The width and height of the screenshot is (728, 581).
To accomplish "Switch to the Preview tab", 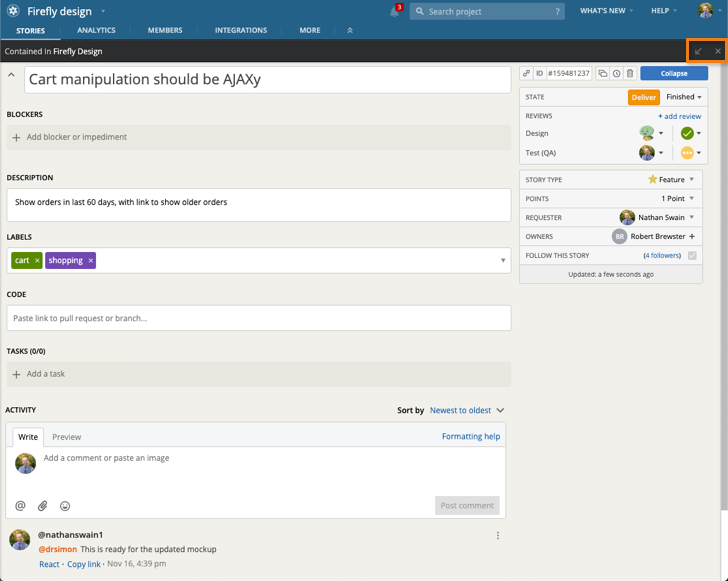I will click(x=67, y=437).
